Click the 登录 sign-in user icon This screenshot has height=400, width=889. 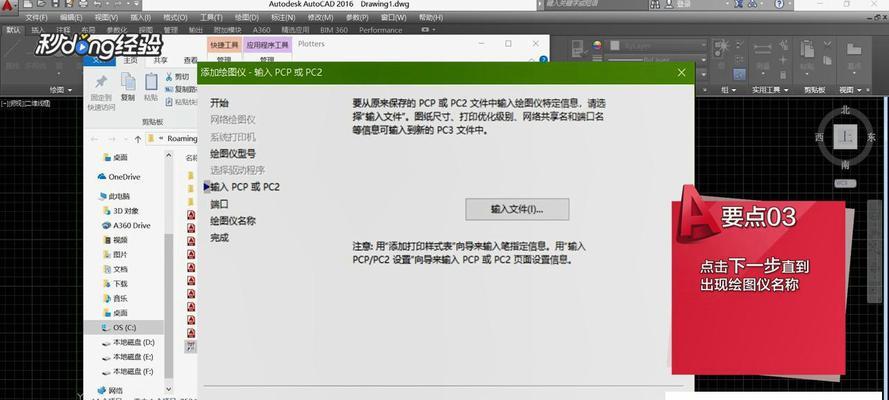[670, 4]
